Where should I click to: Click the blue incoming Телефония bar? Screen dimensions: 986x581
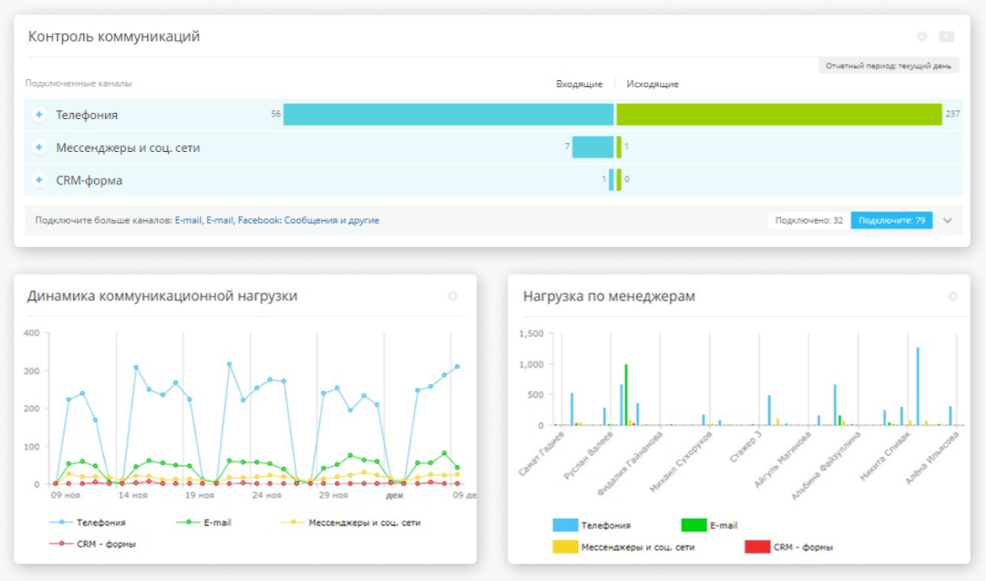tap(448, 114)
